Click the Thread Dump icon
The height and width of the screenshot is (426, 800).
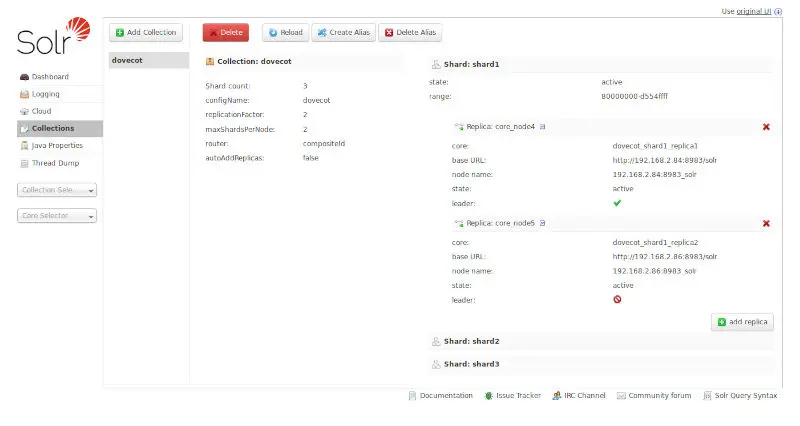click(24, 163)
